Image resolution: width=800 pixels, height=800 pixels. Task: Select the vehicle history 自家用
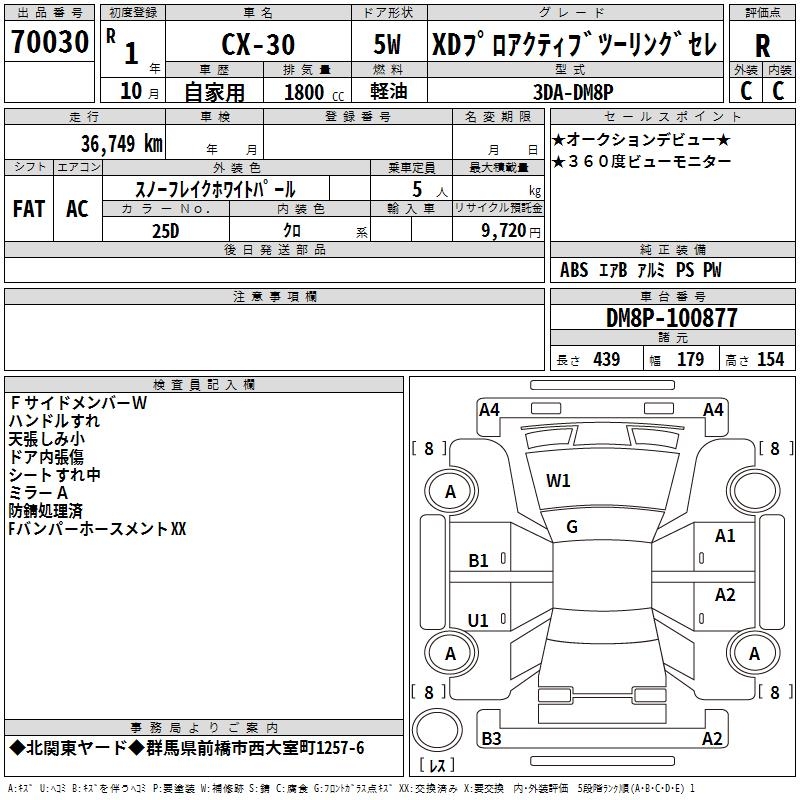click(214, 92)
